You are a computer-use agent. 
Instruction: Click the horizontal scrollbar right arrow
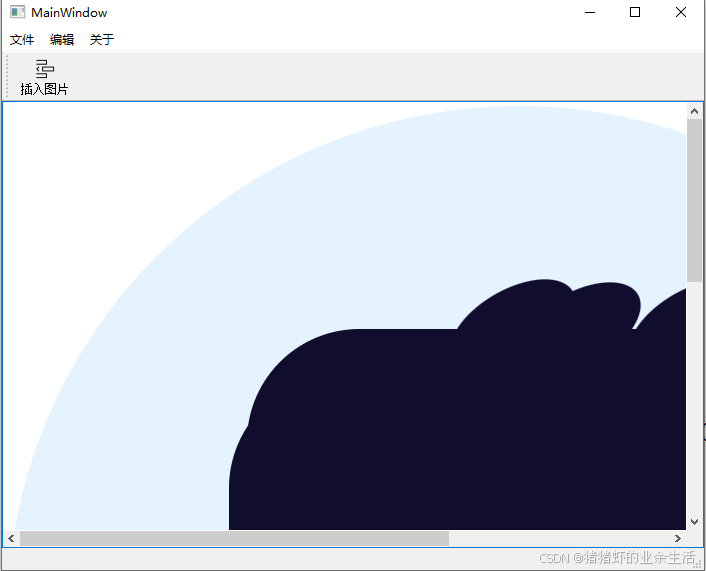coord(678,538)
